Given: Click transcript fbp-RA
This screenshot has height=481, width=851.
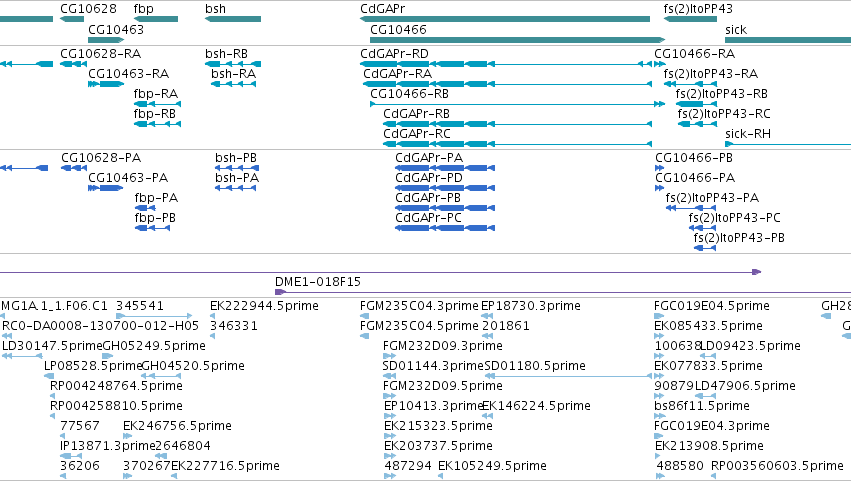Looking at the screenshot, I should [156, 94].
